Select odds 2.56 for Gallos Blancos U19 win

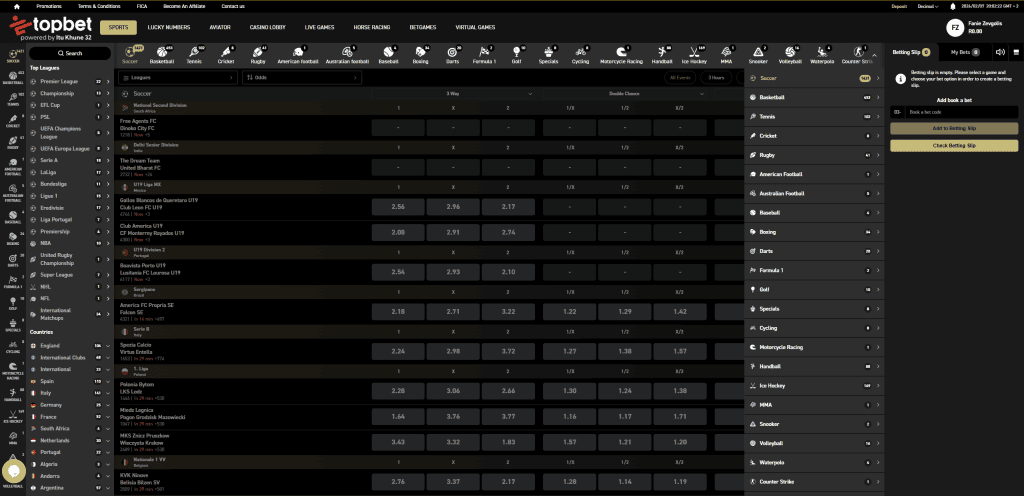398,207
